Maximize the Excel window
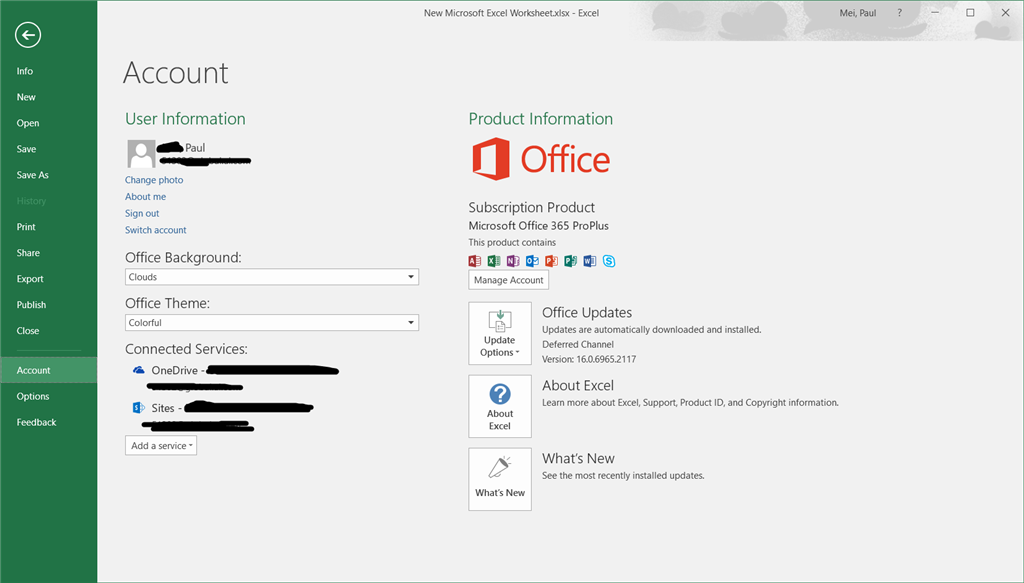Image resolution: width=1024 pixels, height=583 pixels. (970, 12)
